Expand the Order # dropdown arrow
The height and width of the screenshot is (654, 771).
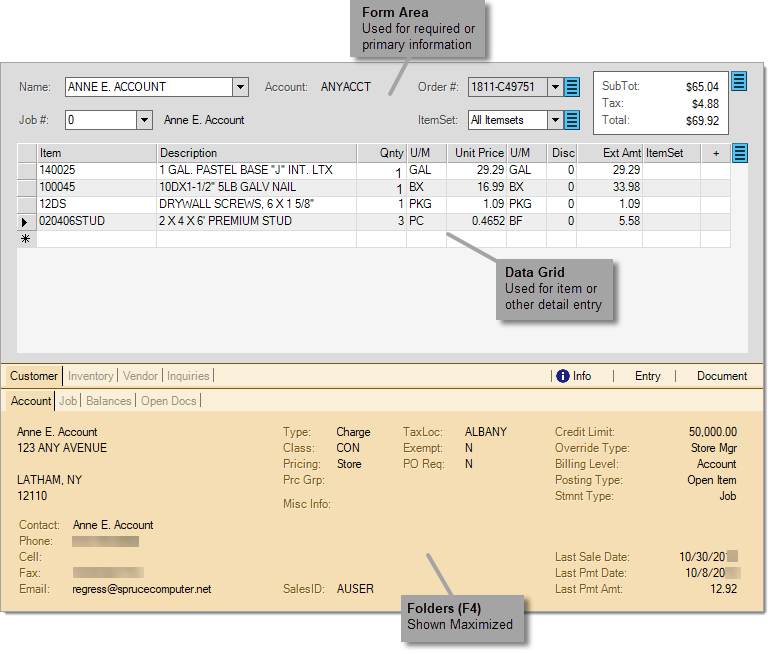[x=555, y=87]
